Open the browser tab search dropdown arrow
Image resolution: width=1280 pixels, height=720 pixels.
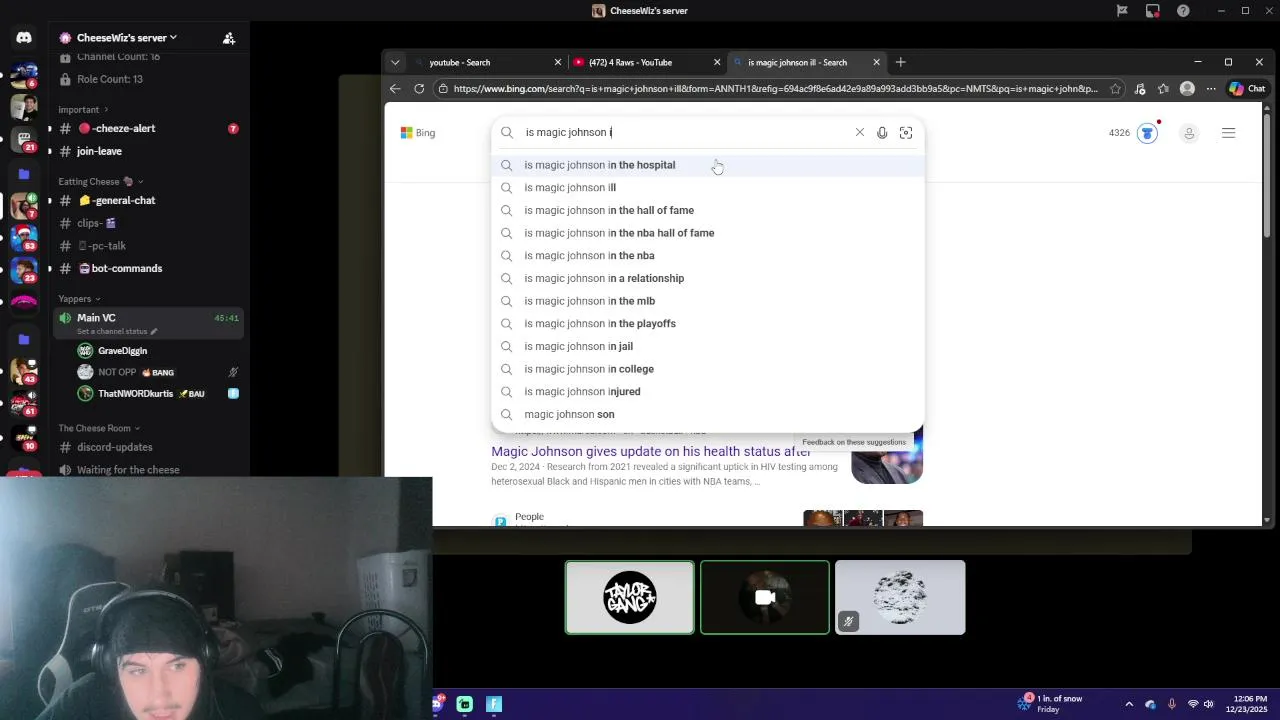point(395,62)
